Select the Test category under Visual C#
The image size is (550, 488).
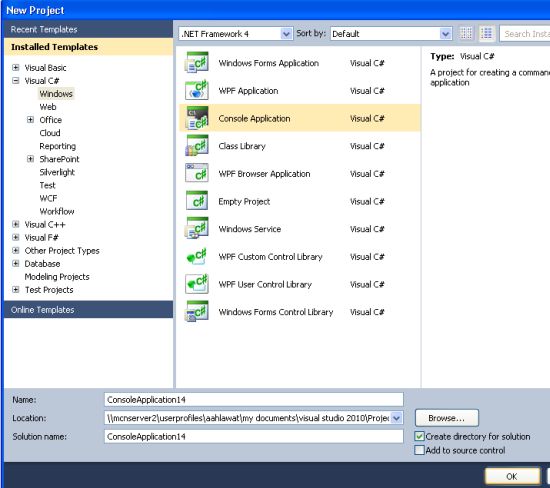click(47, 185)
